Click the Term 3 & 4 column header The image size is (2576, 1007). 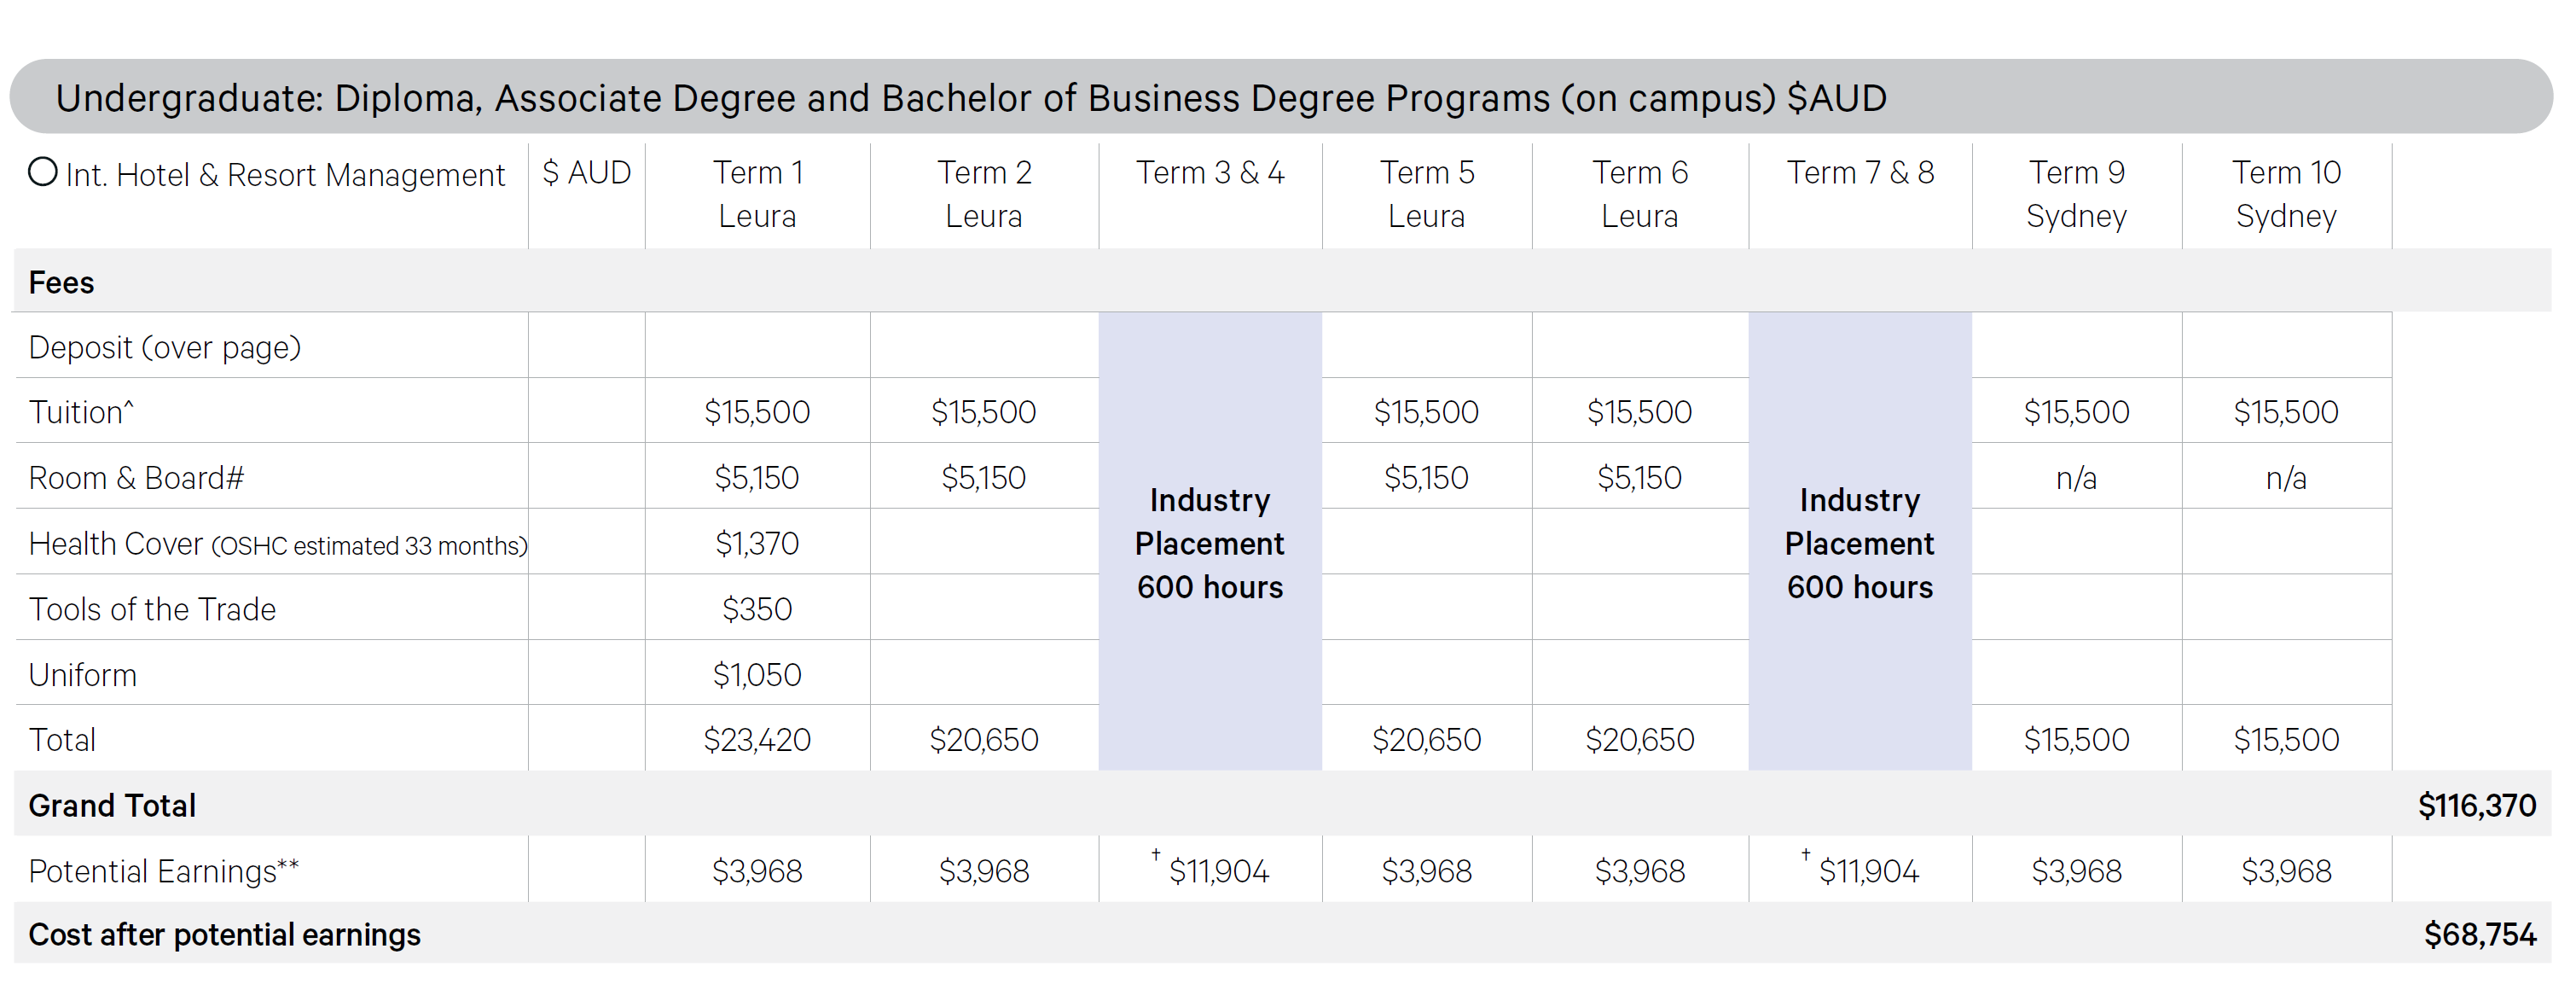click(1210, 173)
